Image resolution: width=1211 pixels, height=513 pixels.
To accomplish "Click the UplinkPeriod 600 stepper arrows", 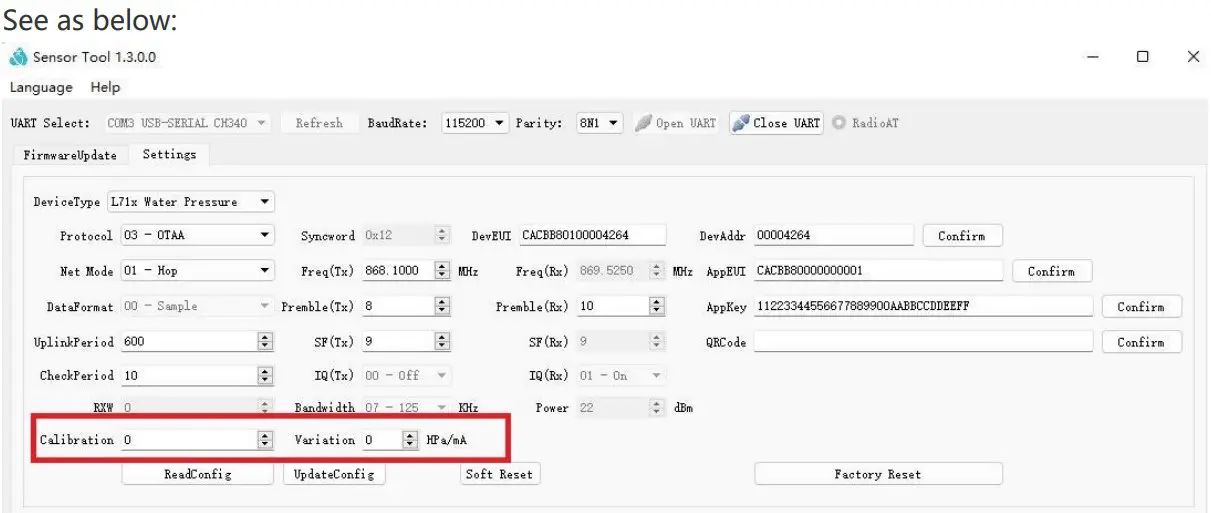I will [x=265, y=342].
